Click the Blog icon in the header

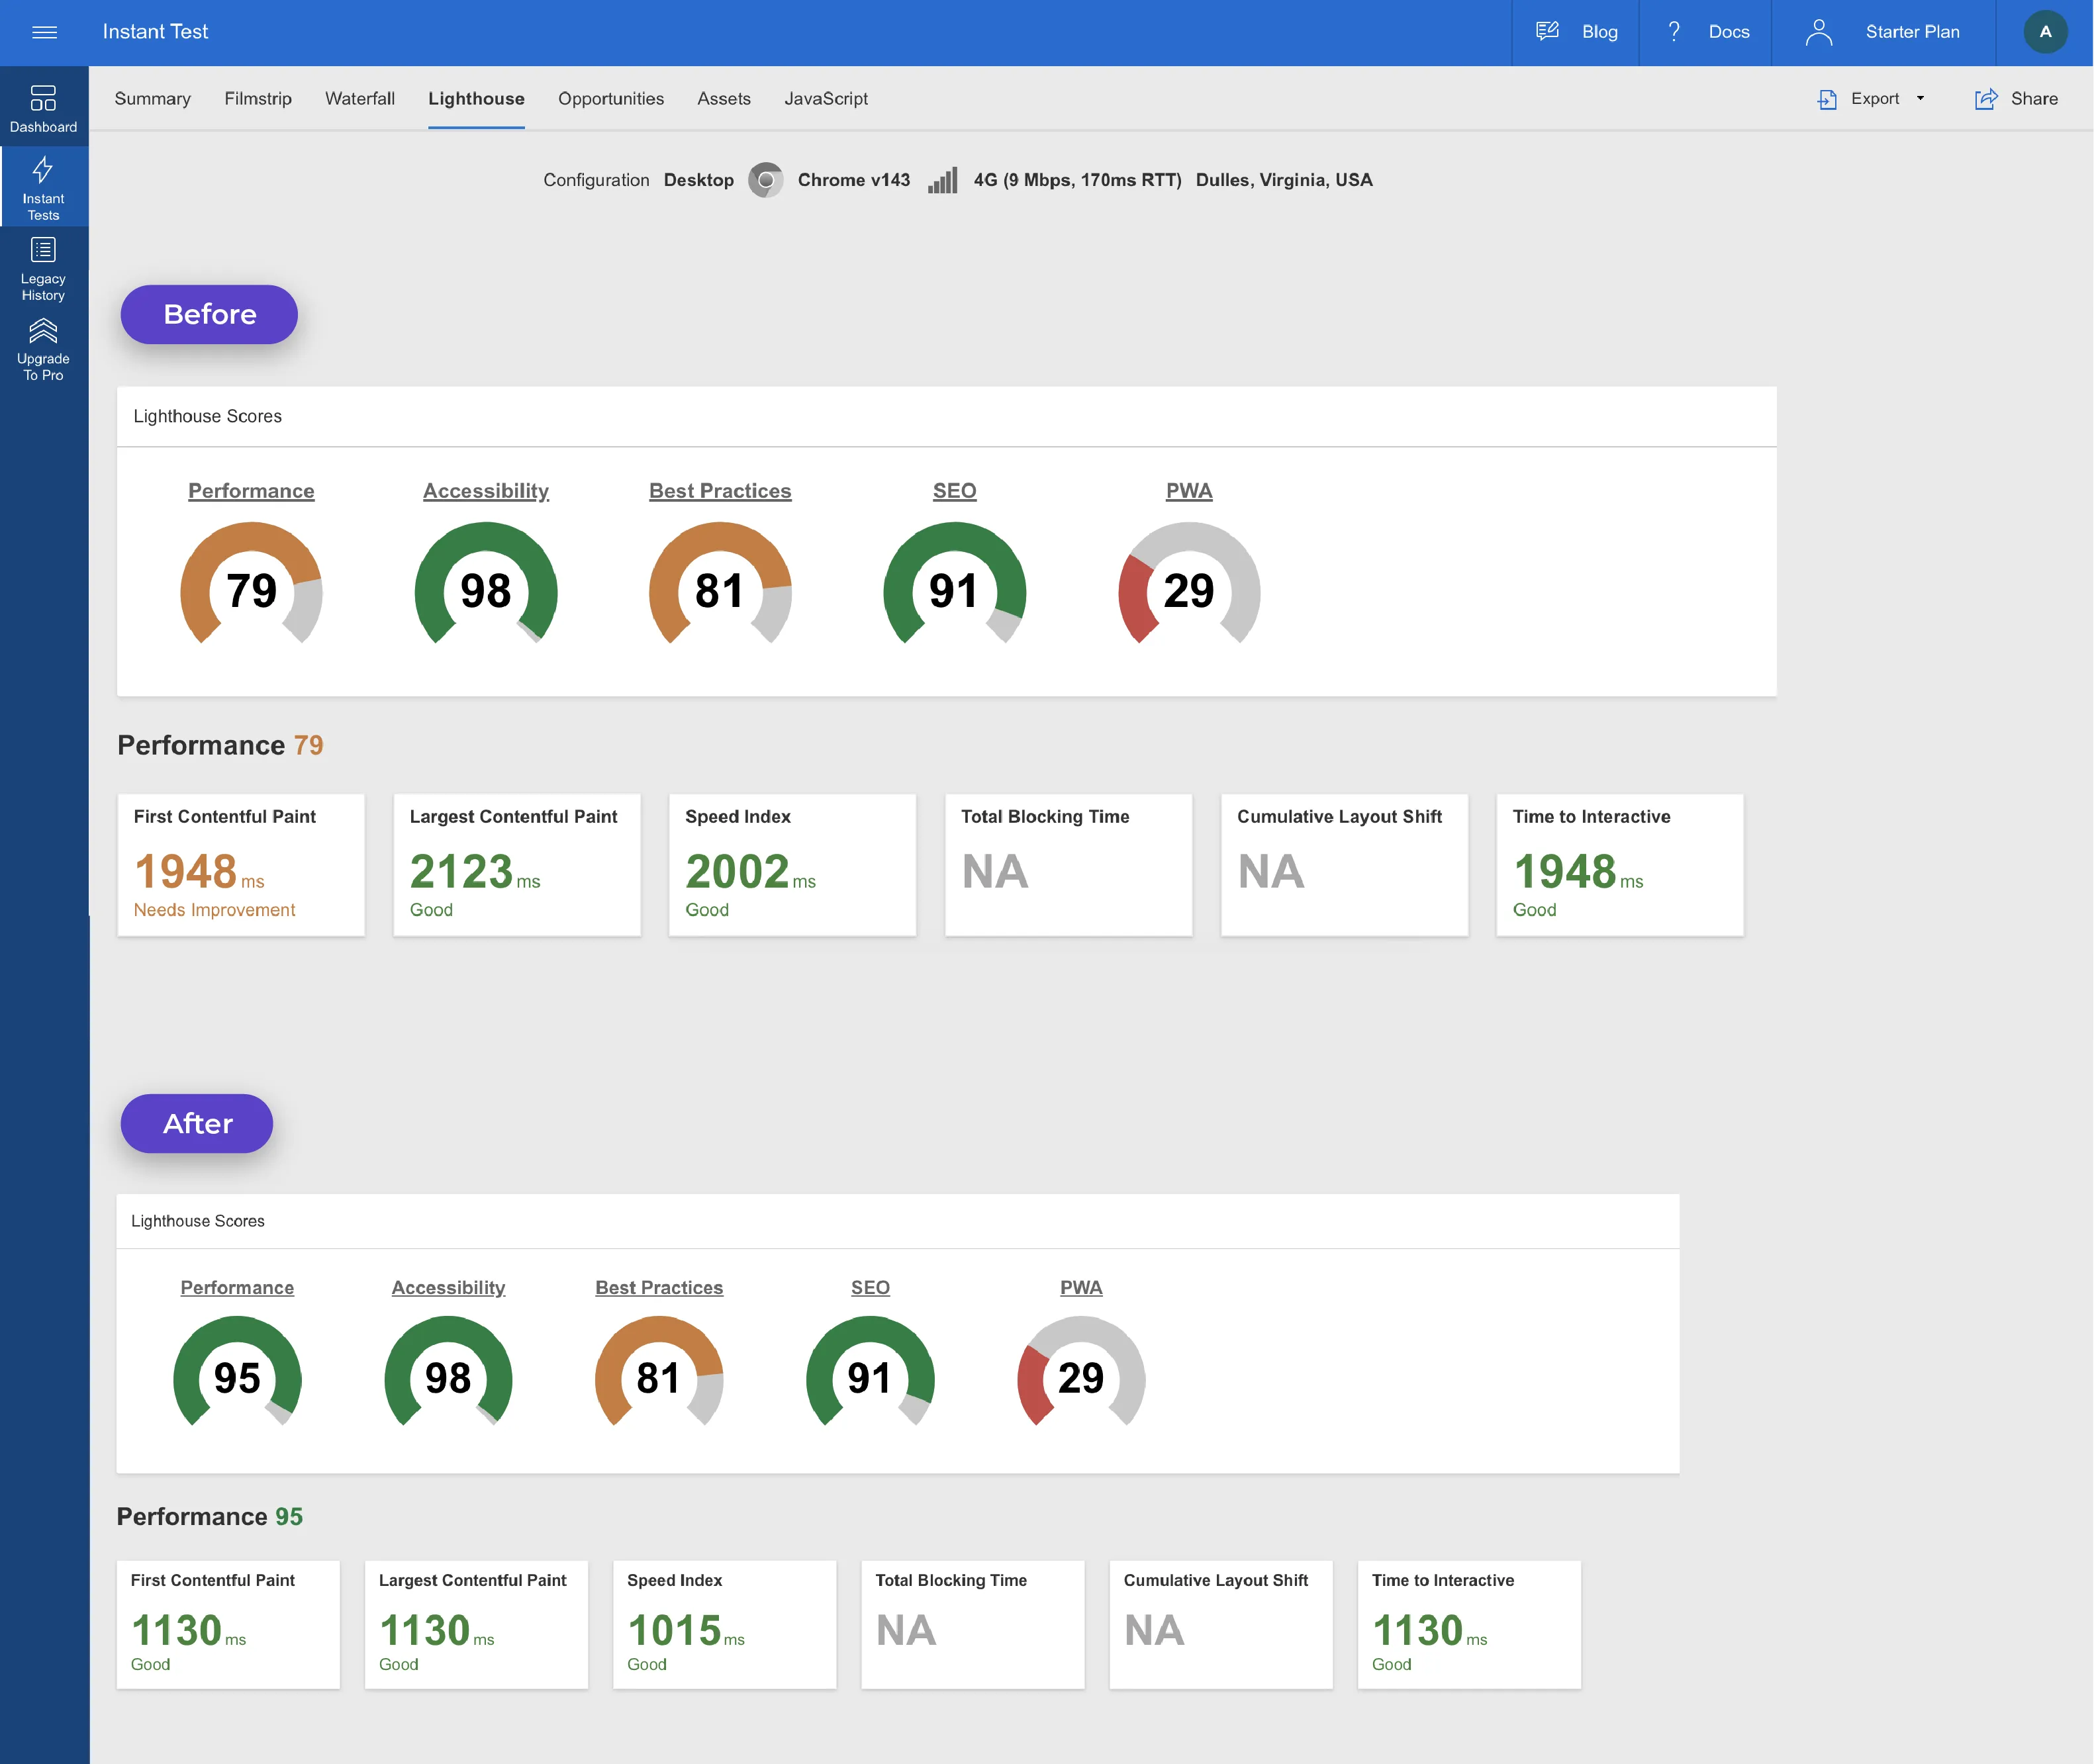1547,31
